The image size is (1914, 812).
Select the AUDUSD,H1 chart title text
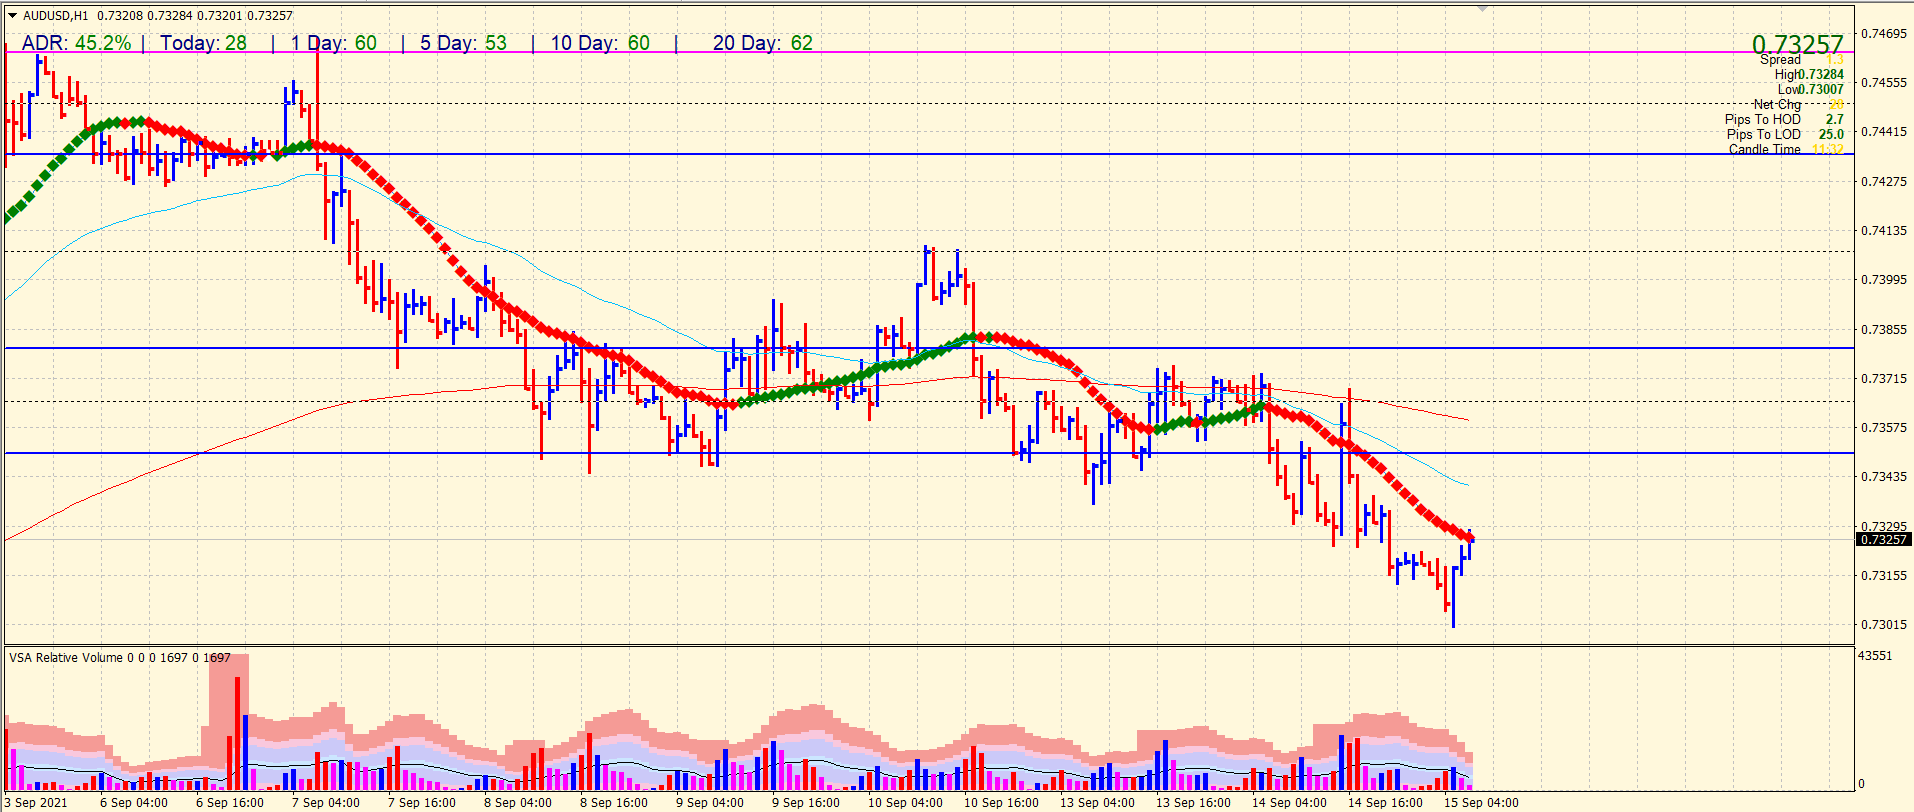[x=56, y=16]
